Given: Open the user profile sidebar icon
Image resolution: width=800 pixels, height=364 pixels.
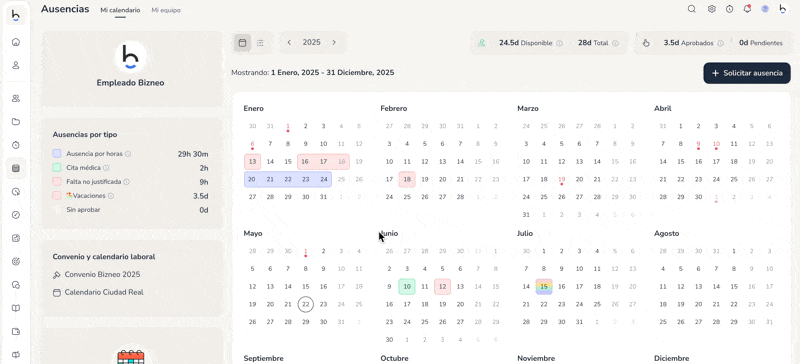Looking at the screenshot, I should click(x=16, y=65).
